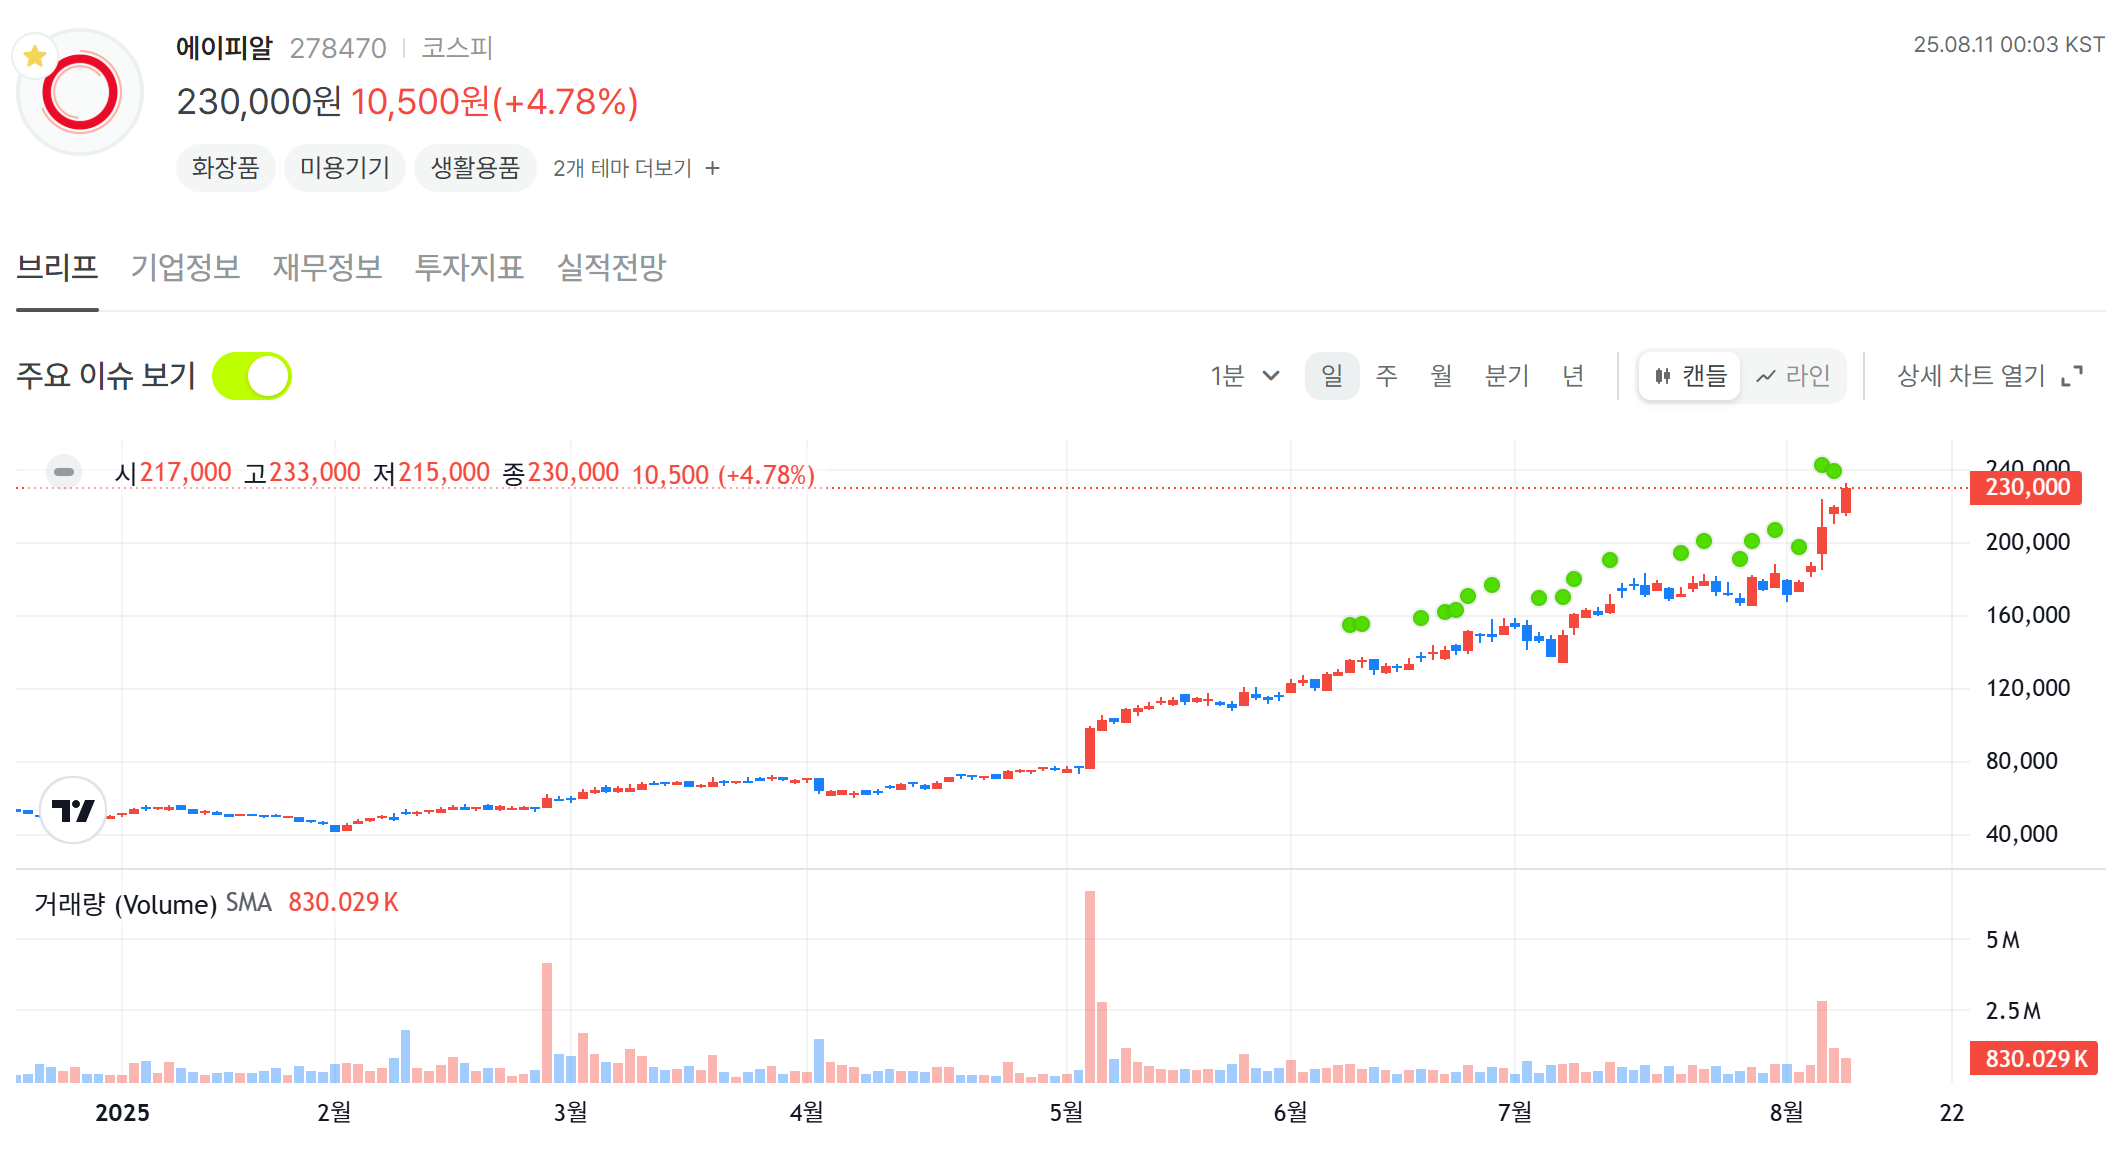2113x1159 pixels.
Task: Click the 화장품 theme tag
Action: 225,167
